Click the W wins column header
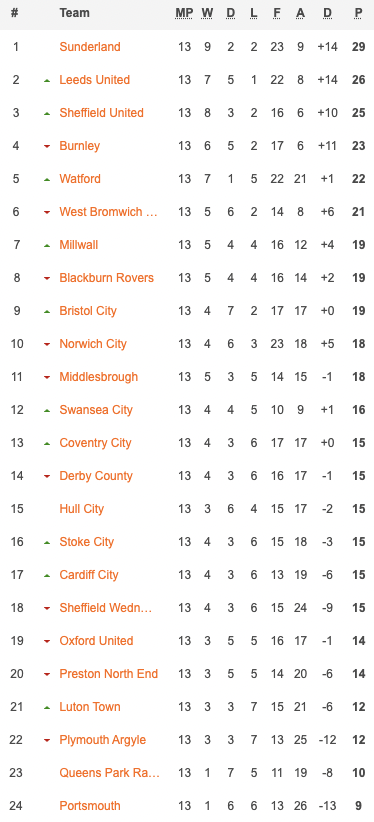The height and width of the screenshot is (822, 374). coord(207,13)
